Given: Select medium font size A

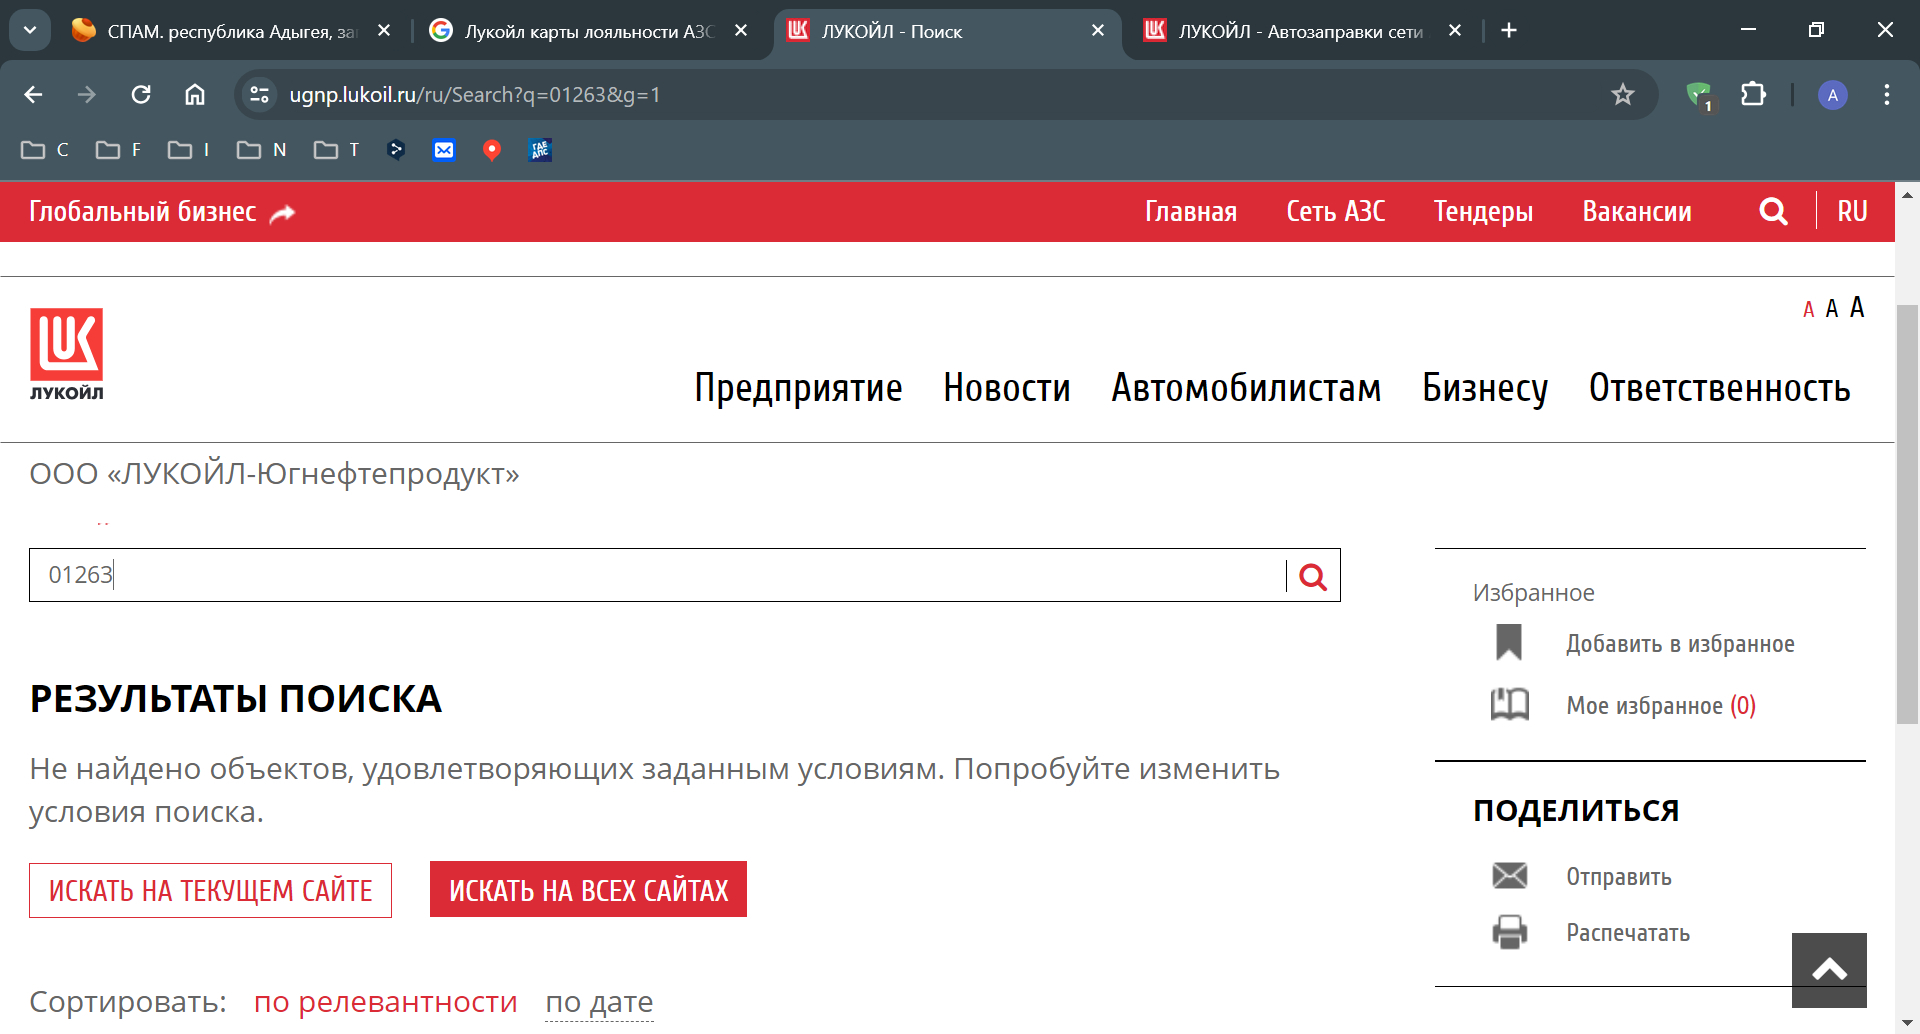Looking at the screenshot, I should click(x=1832, y=309).
